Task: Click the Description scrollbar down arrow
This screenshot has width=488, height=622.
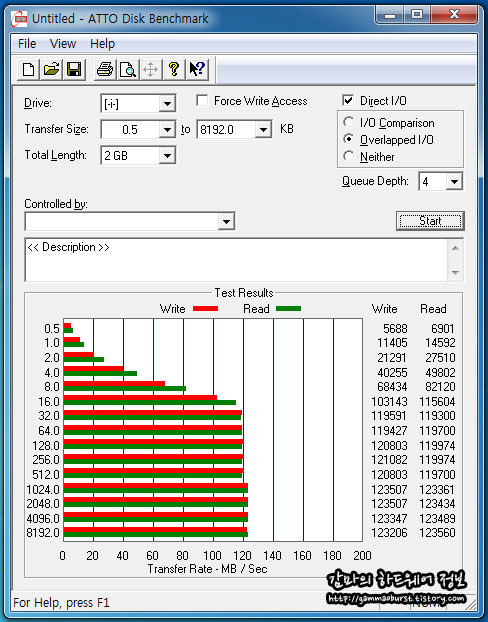Action: tap(455, 273)
